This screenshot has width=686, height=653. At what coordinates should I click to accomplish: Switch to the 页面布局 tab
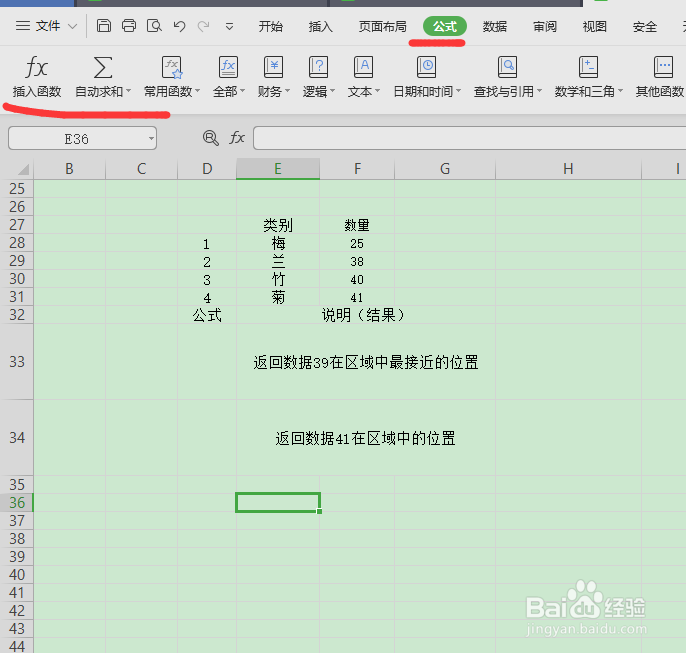coord(382,26)
